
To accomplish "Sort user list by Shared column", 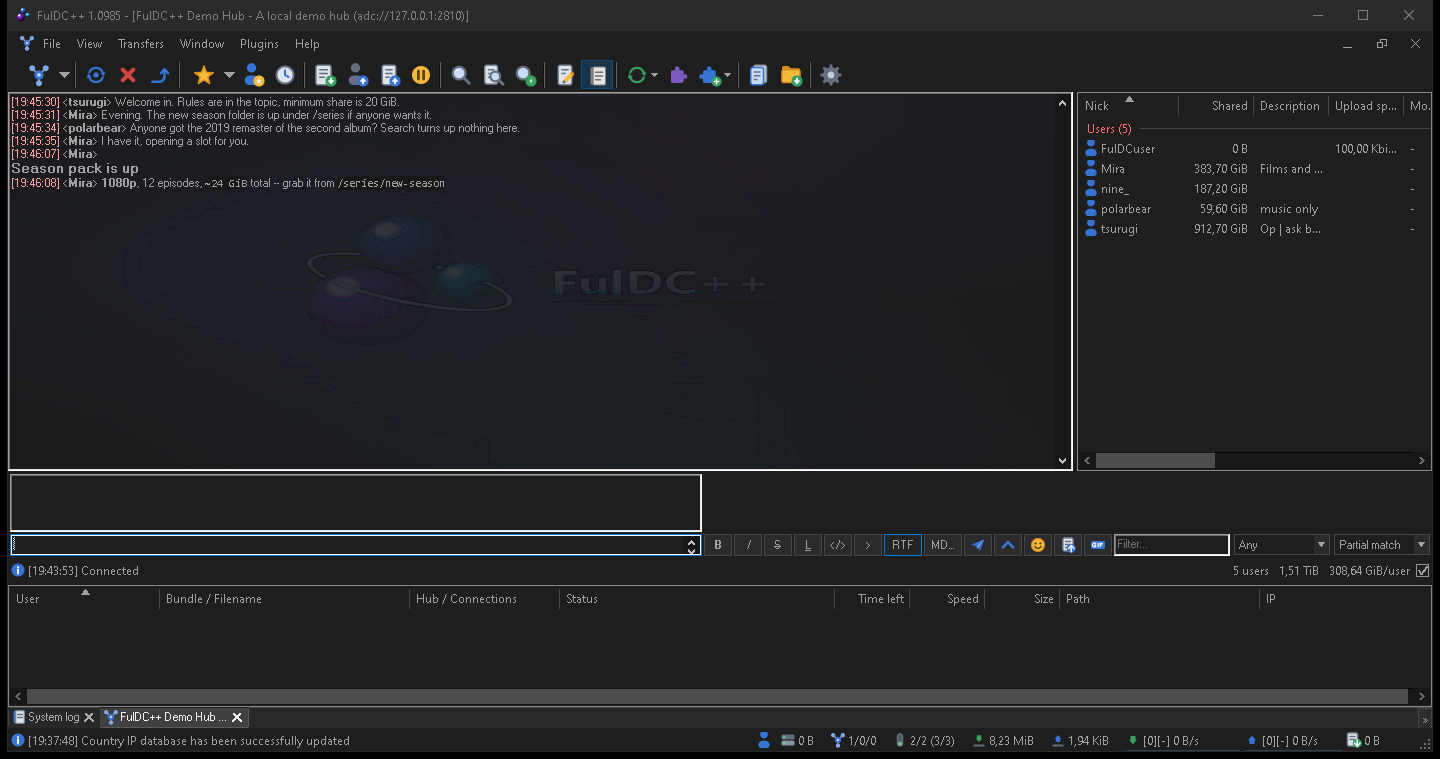I will coord(1216,106).
